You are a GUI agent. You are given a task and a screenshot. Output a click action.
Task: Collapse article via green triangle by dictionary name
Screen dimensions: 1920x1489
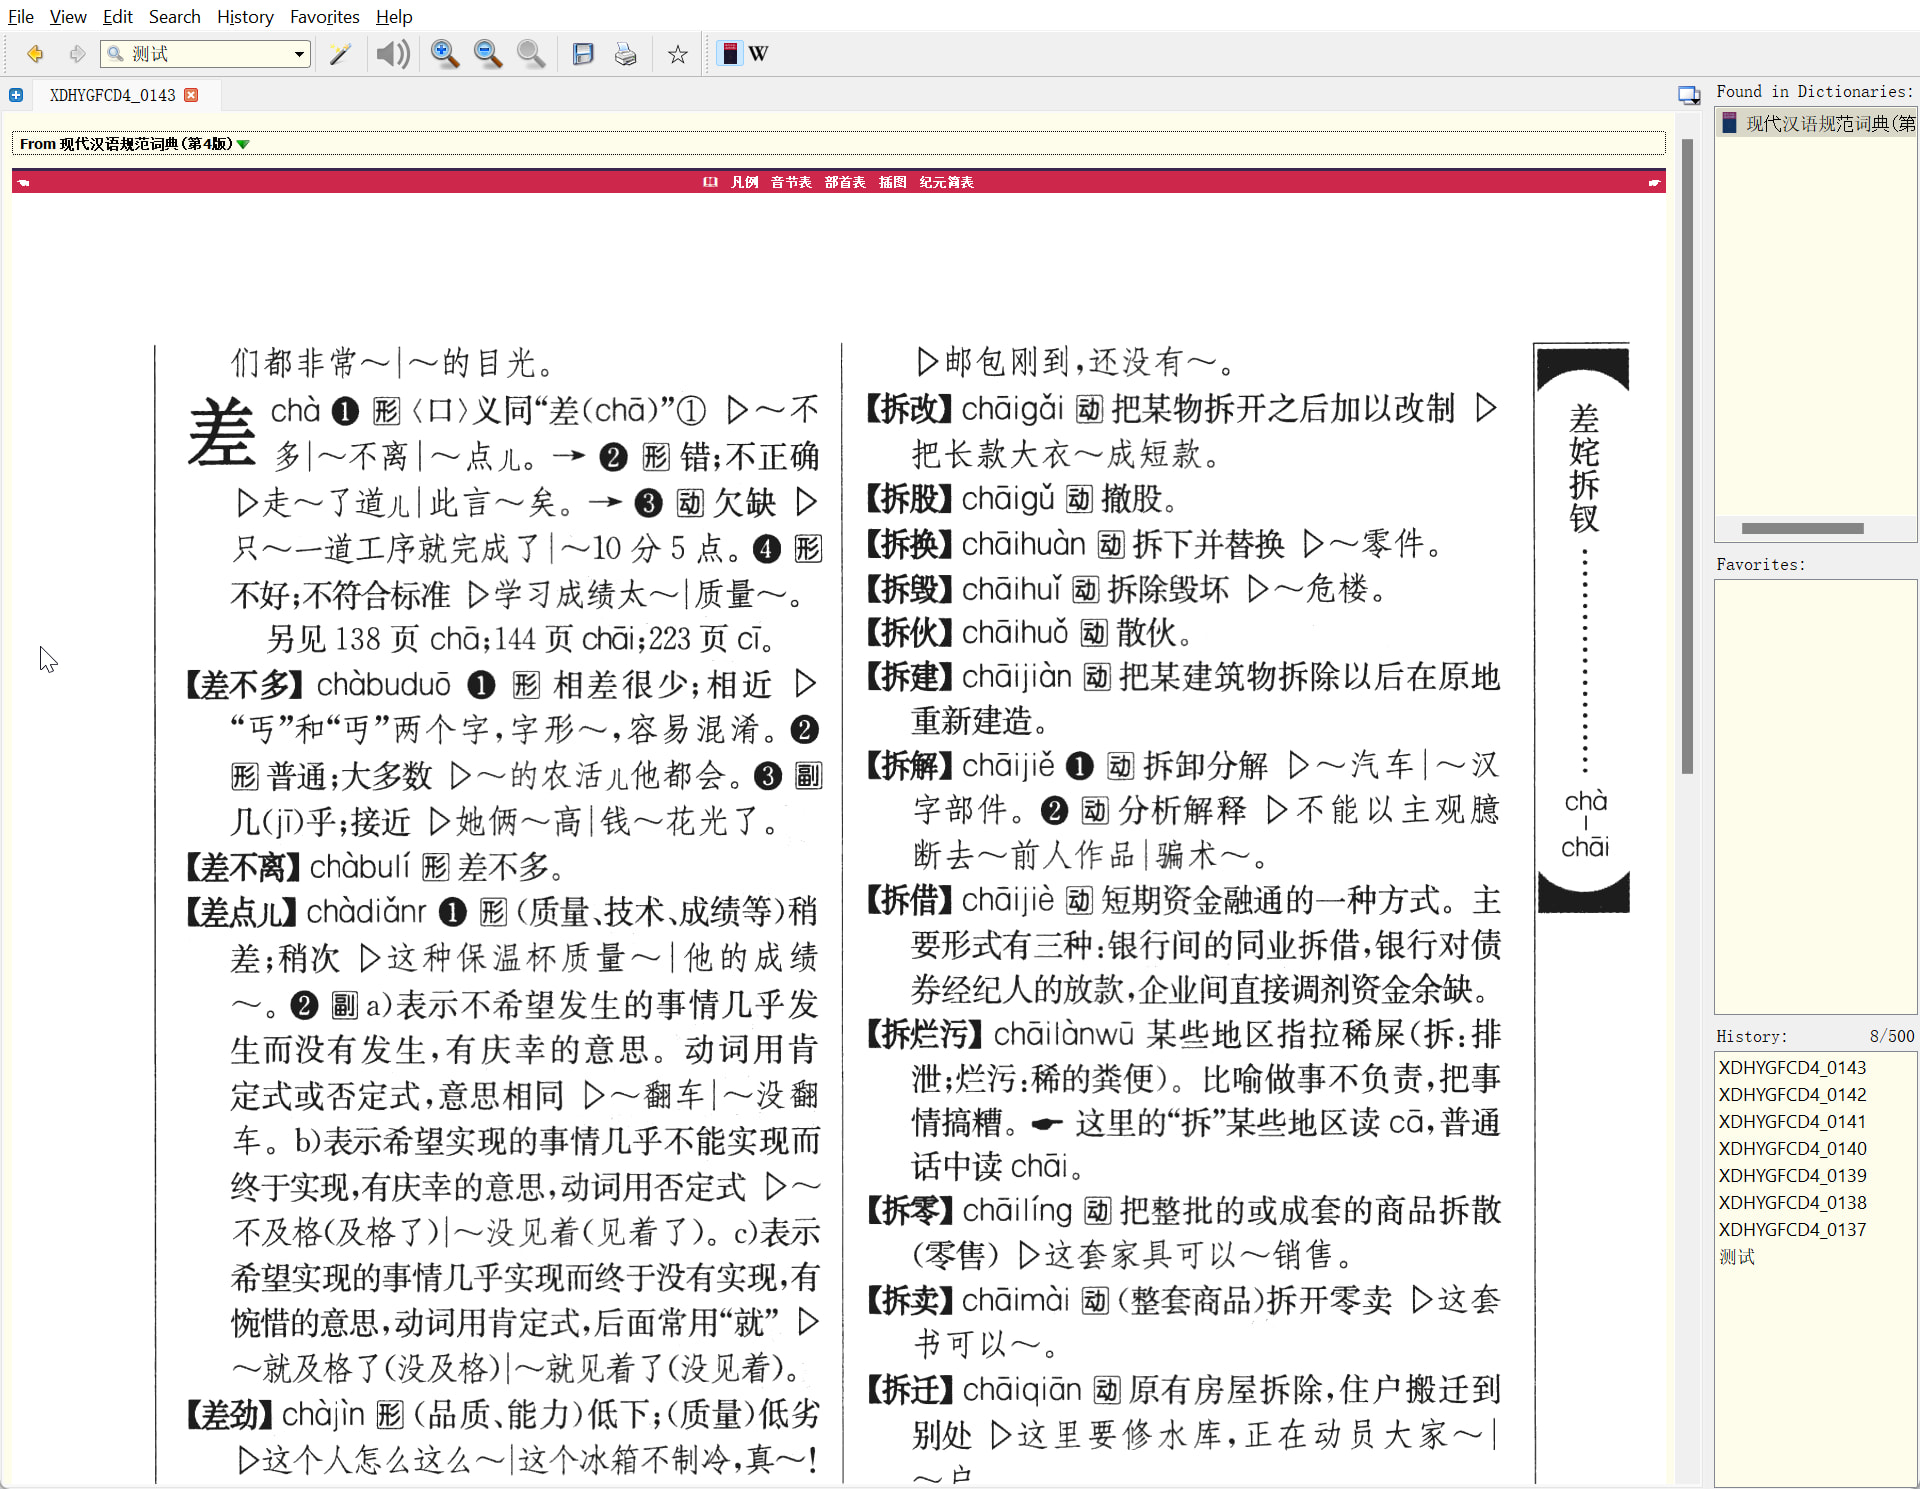[243, 144]
